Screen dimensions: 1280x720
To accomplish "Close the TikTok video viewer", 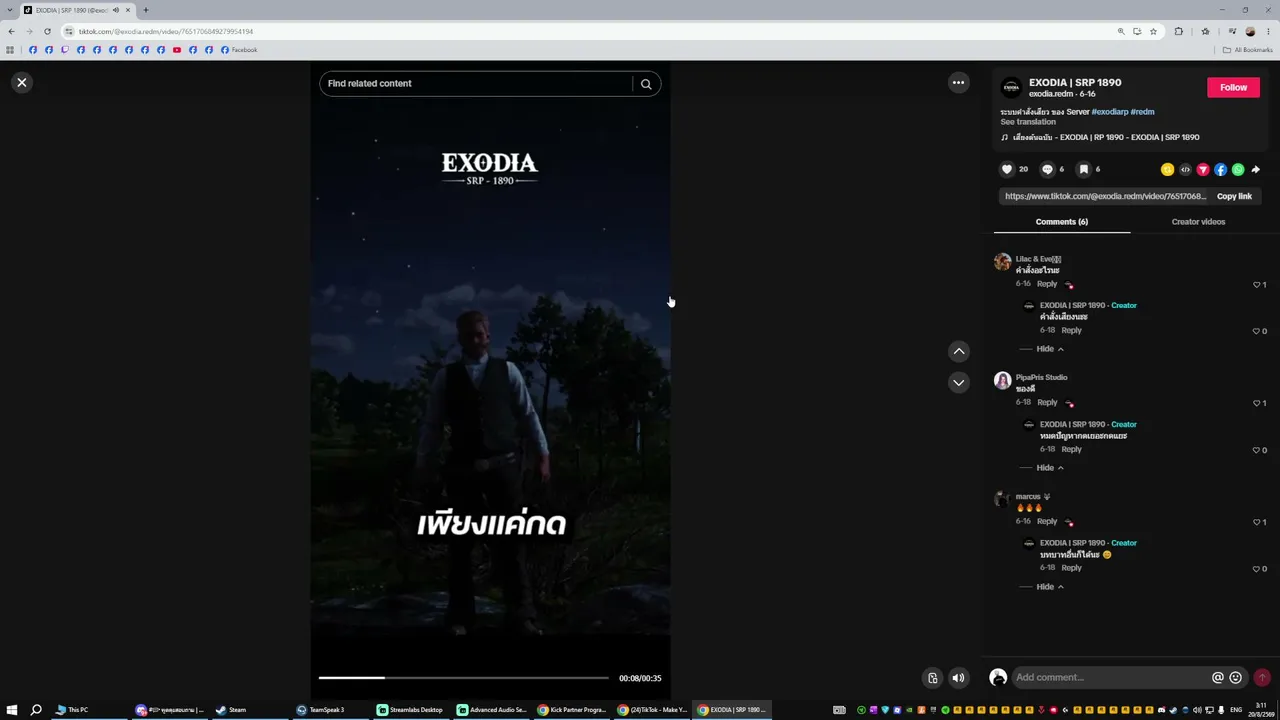I will coord(22,83).
